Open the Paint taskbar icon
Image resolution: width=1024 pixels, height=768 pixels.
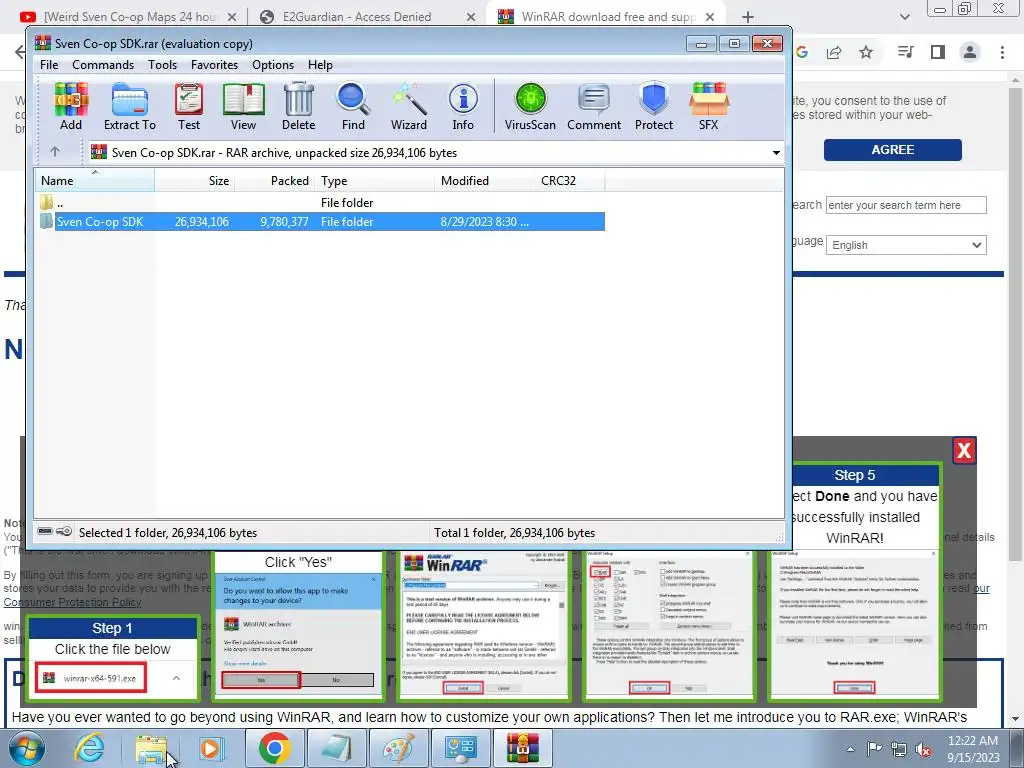[x=400, y=748]
